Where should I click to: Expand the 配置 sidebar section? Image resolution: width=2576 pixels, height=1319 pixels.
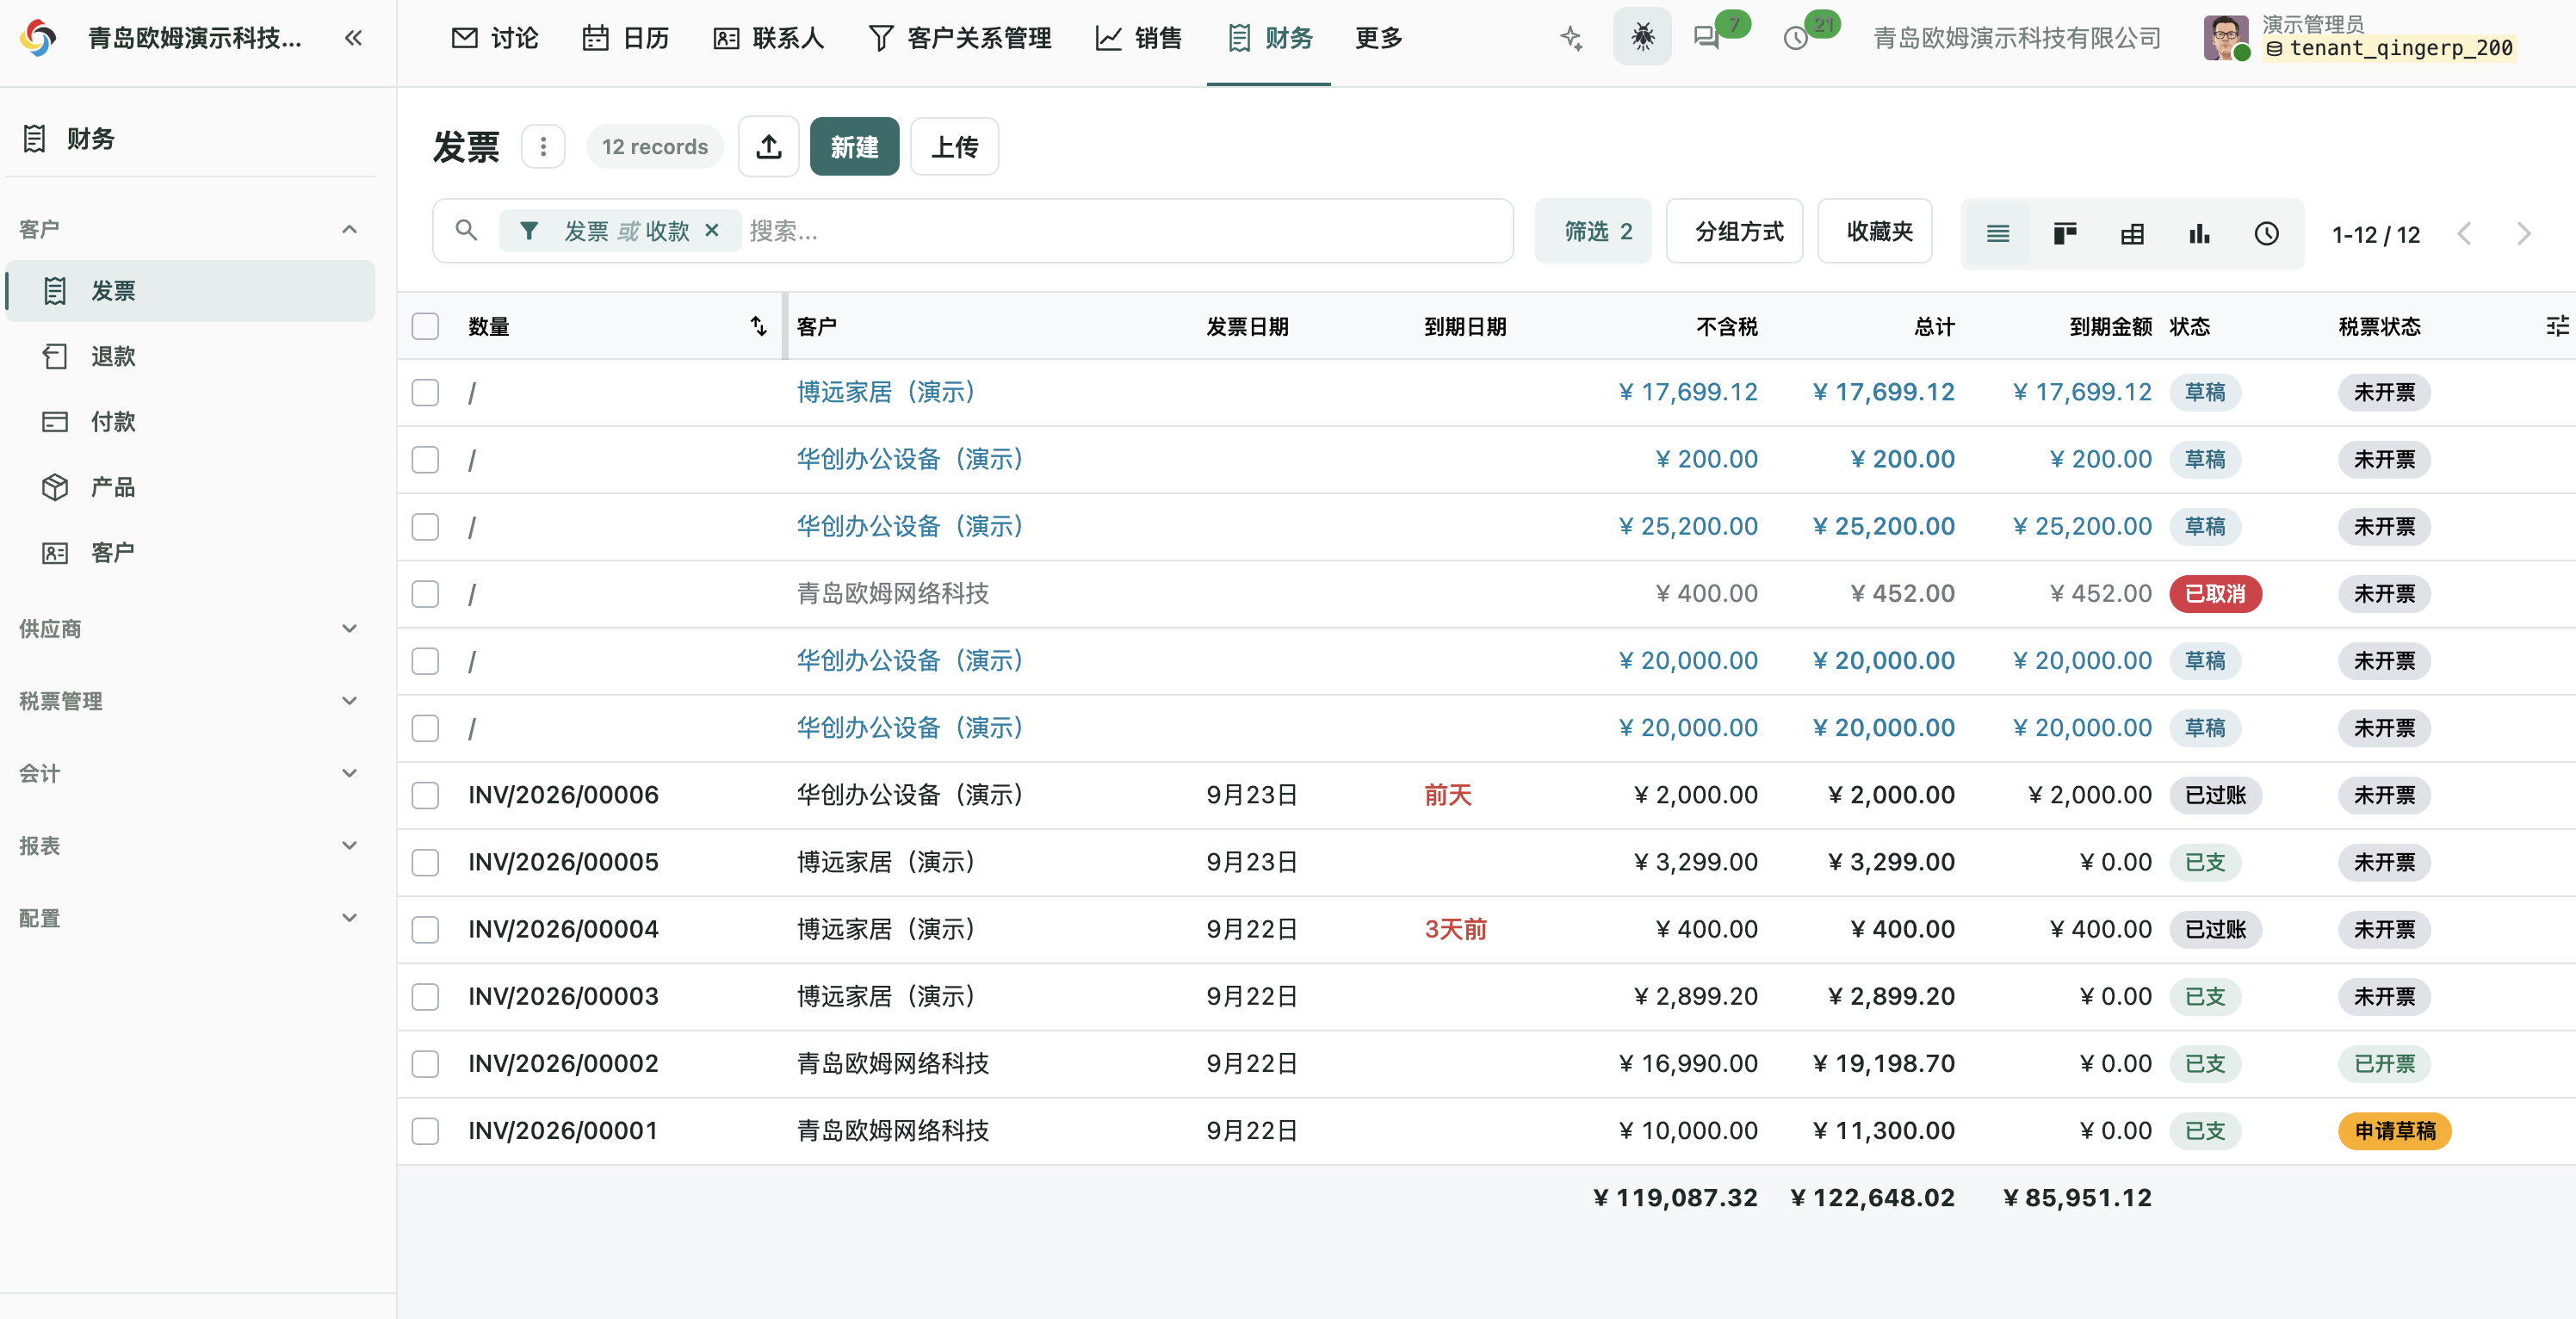coord(189,918)
